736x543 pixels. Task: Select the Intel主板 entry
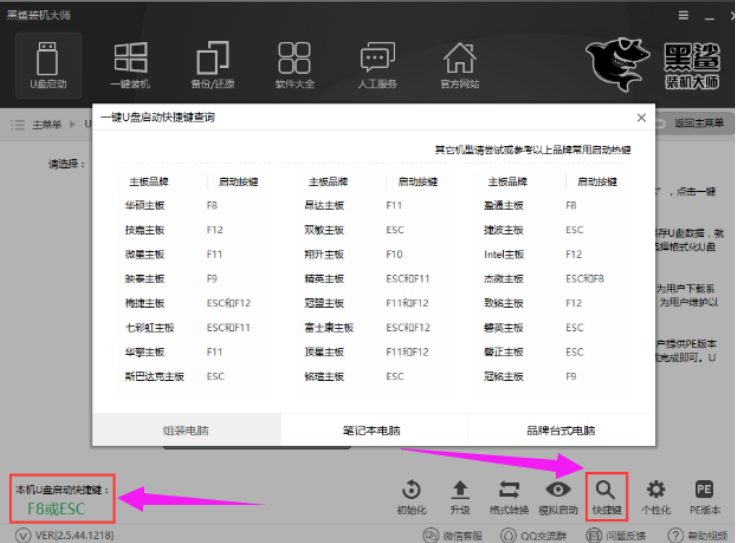coord(504,254)
